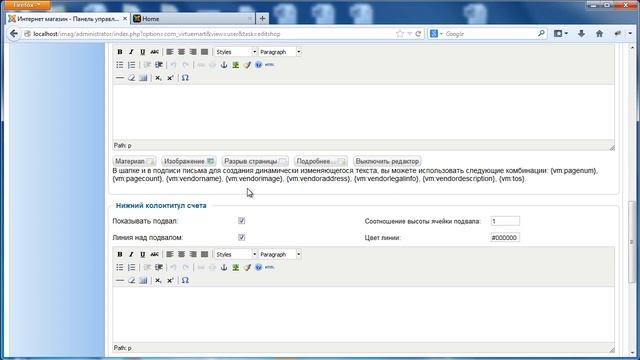Click superscript button in upper editor

click(170, 78)
